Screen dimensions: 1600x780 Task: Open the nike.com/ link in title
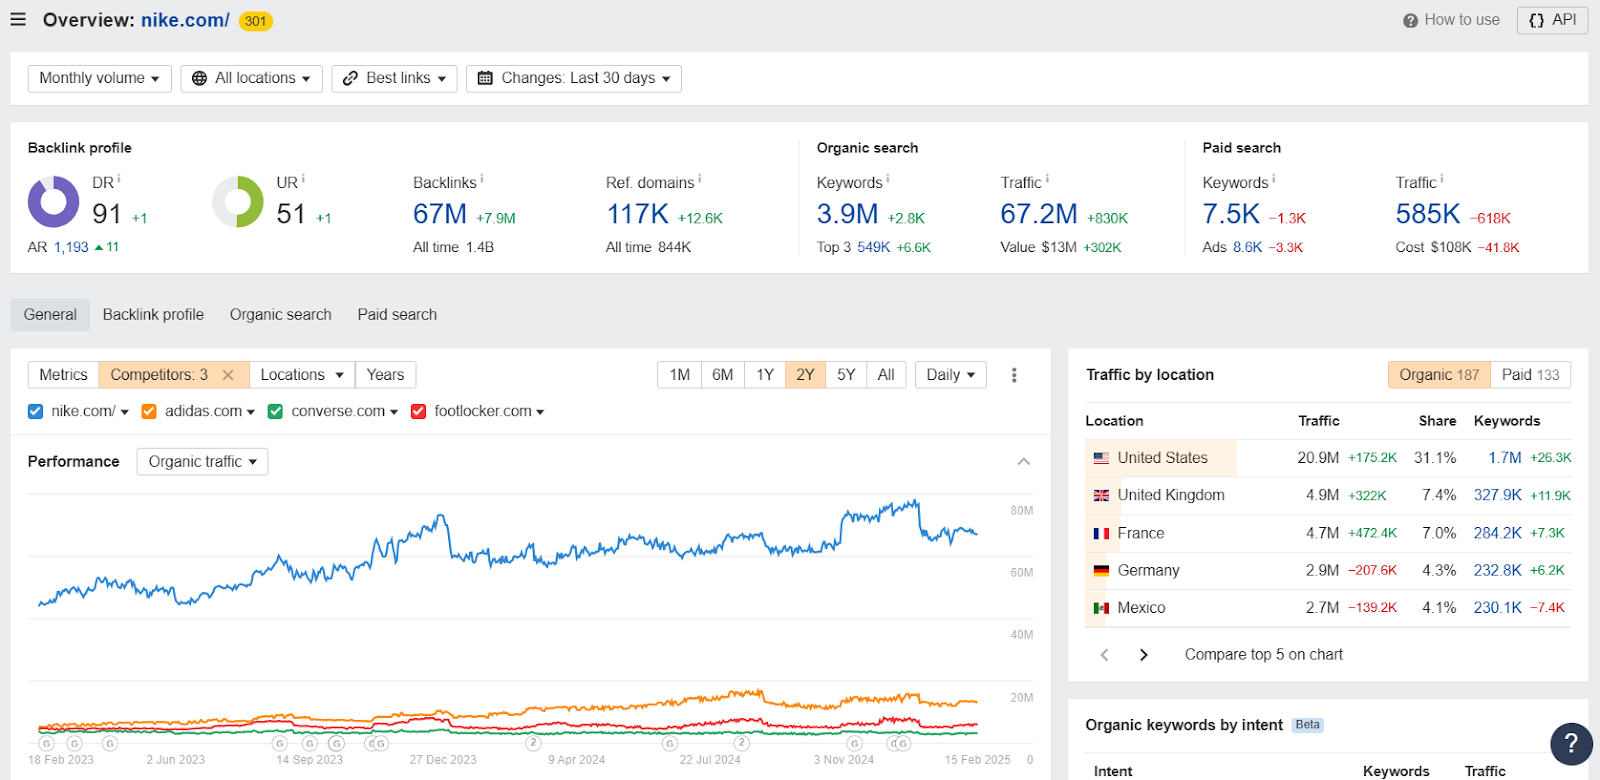pyautogui.click(x=185, y=20)
